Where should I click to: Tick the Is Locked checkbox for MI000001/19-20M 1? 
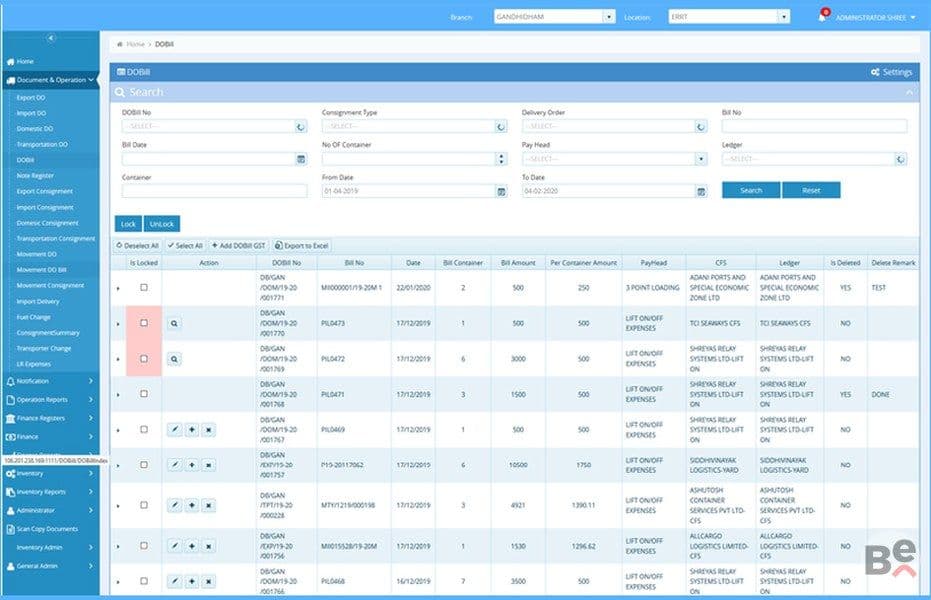coord(144,287)
